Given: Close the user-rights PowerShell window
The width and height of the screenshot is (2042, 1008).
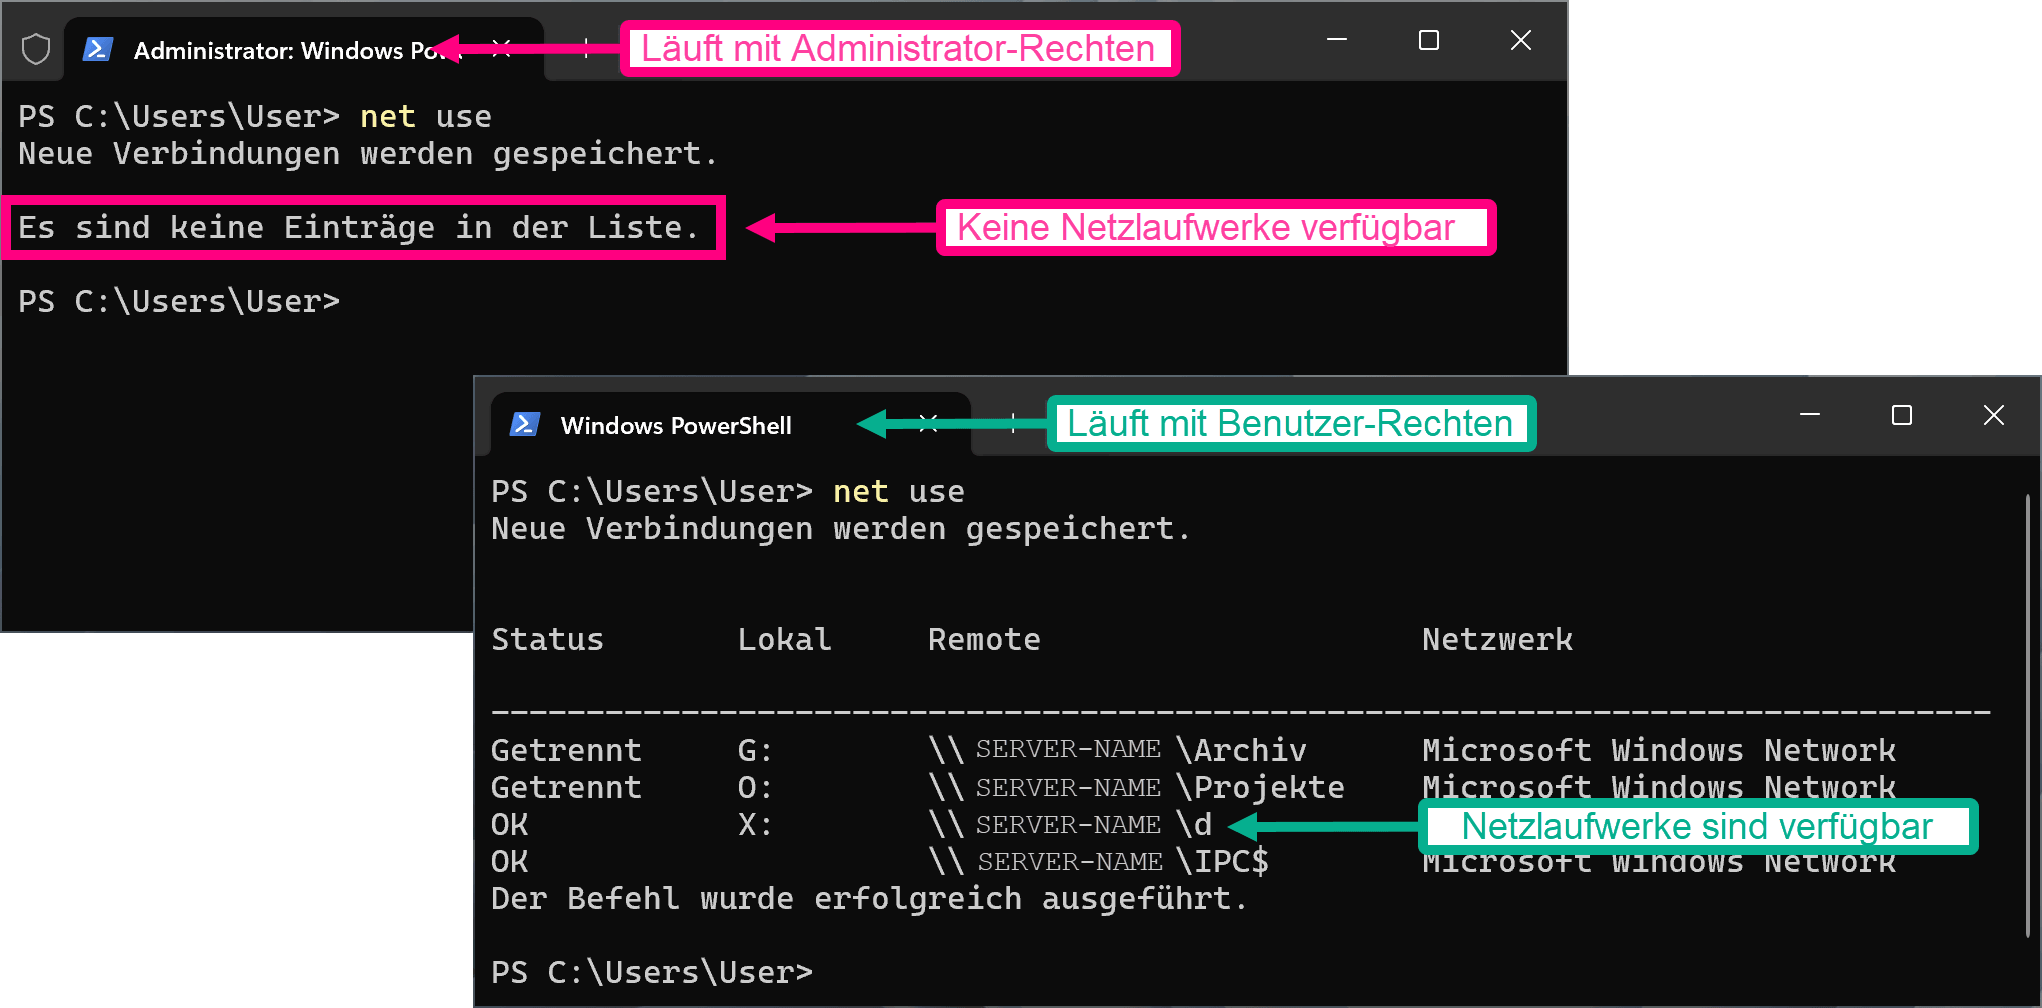Looking at the screenshot, I should (x=1993, y=415).
